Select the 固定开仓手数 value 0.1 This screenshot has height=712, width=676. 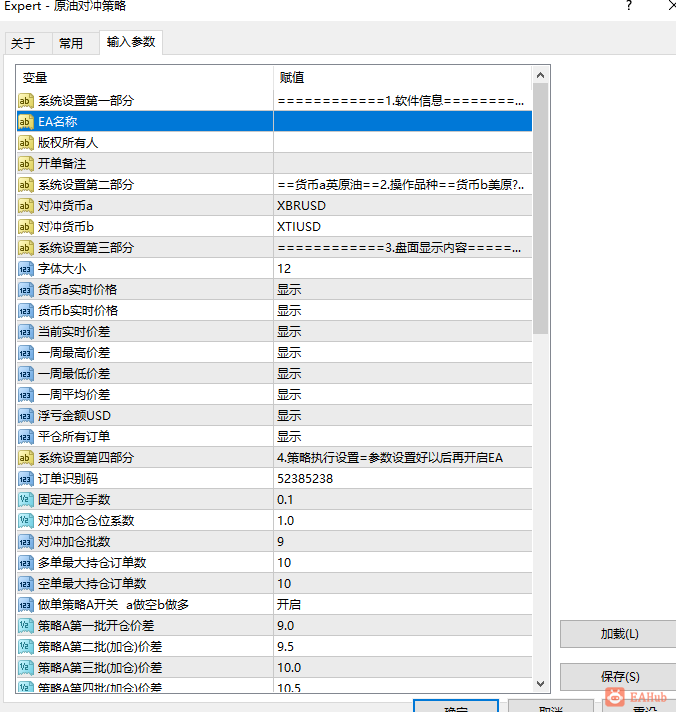tap(403, 499)
